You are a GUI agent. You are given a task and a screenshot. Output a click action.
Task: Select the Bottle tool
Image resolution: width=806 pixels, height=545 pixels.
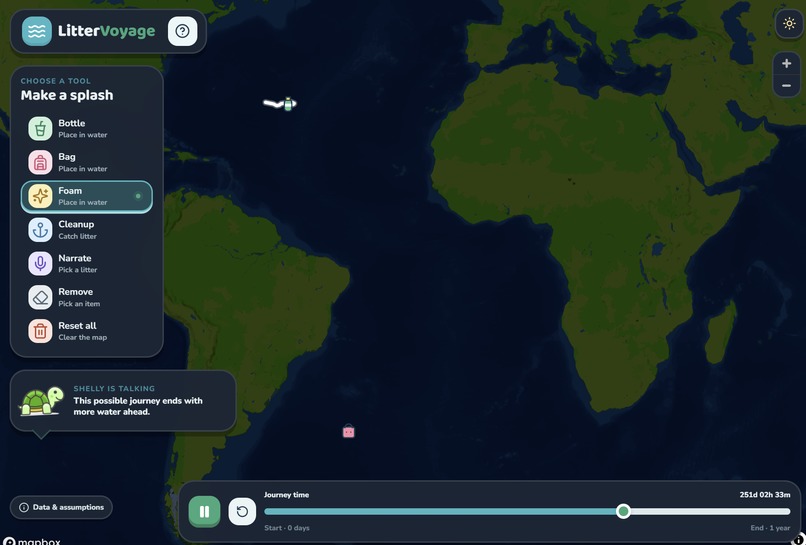coord(86,129)
